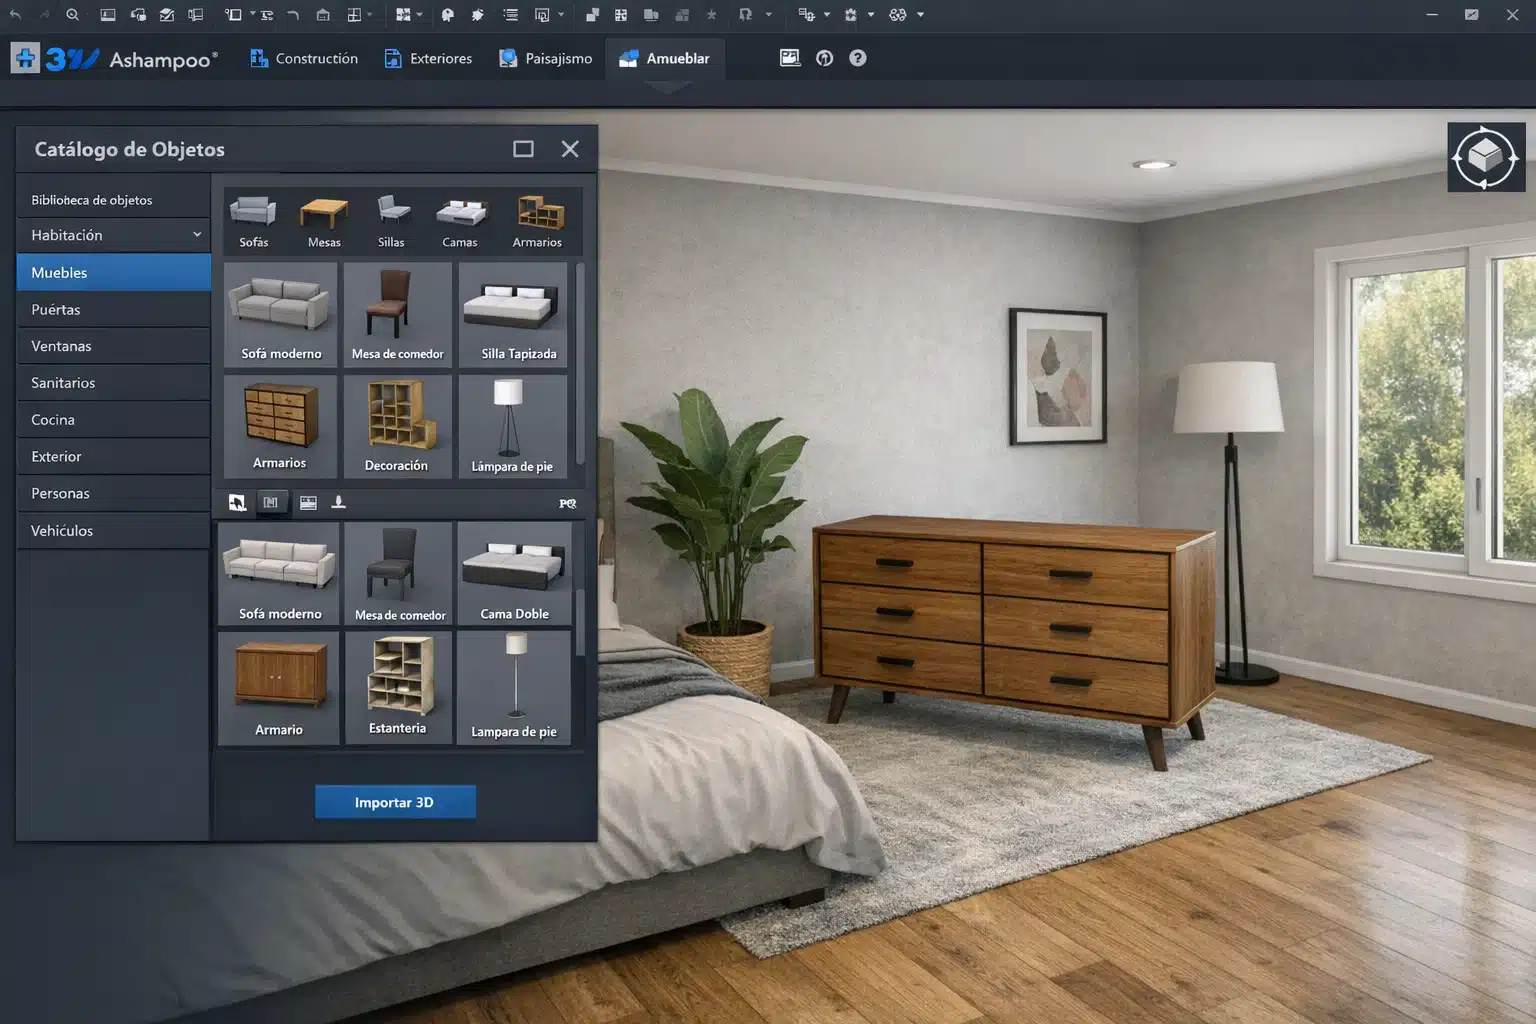Image resolution: width=1536 pixels, height=1024 pixels.
Task: Toggle the list view icon in catalog filter row
Action: coord(272,503)
